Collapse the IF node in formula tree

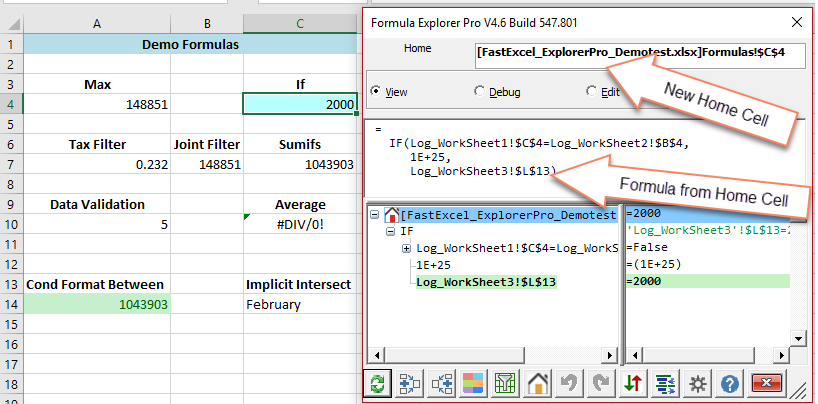(391, 231)
